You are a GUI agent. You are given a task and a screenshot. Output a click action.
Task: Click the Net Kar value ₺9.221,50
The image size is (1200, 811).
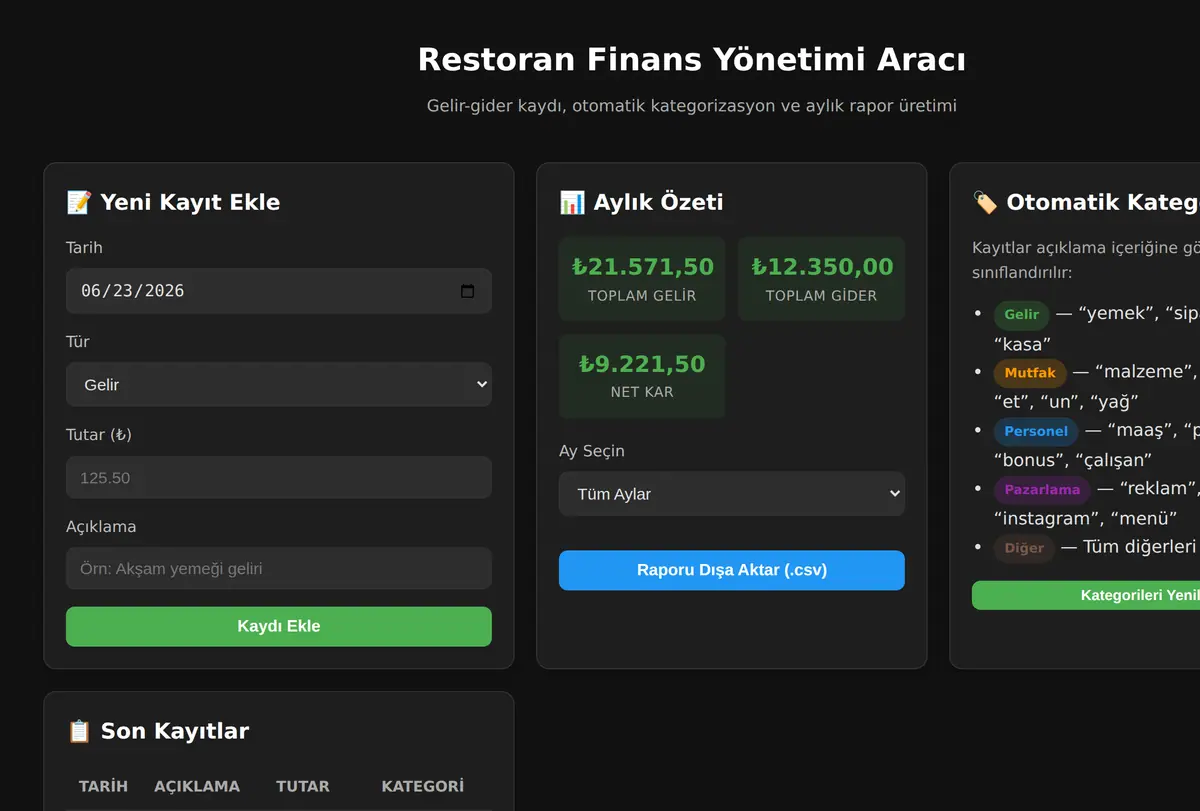pyautogui.click(x=642, y=364)
